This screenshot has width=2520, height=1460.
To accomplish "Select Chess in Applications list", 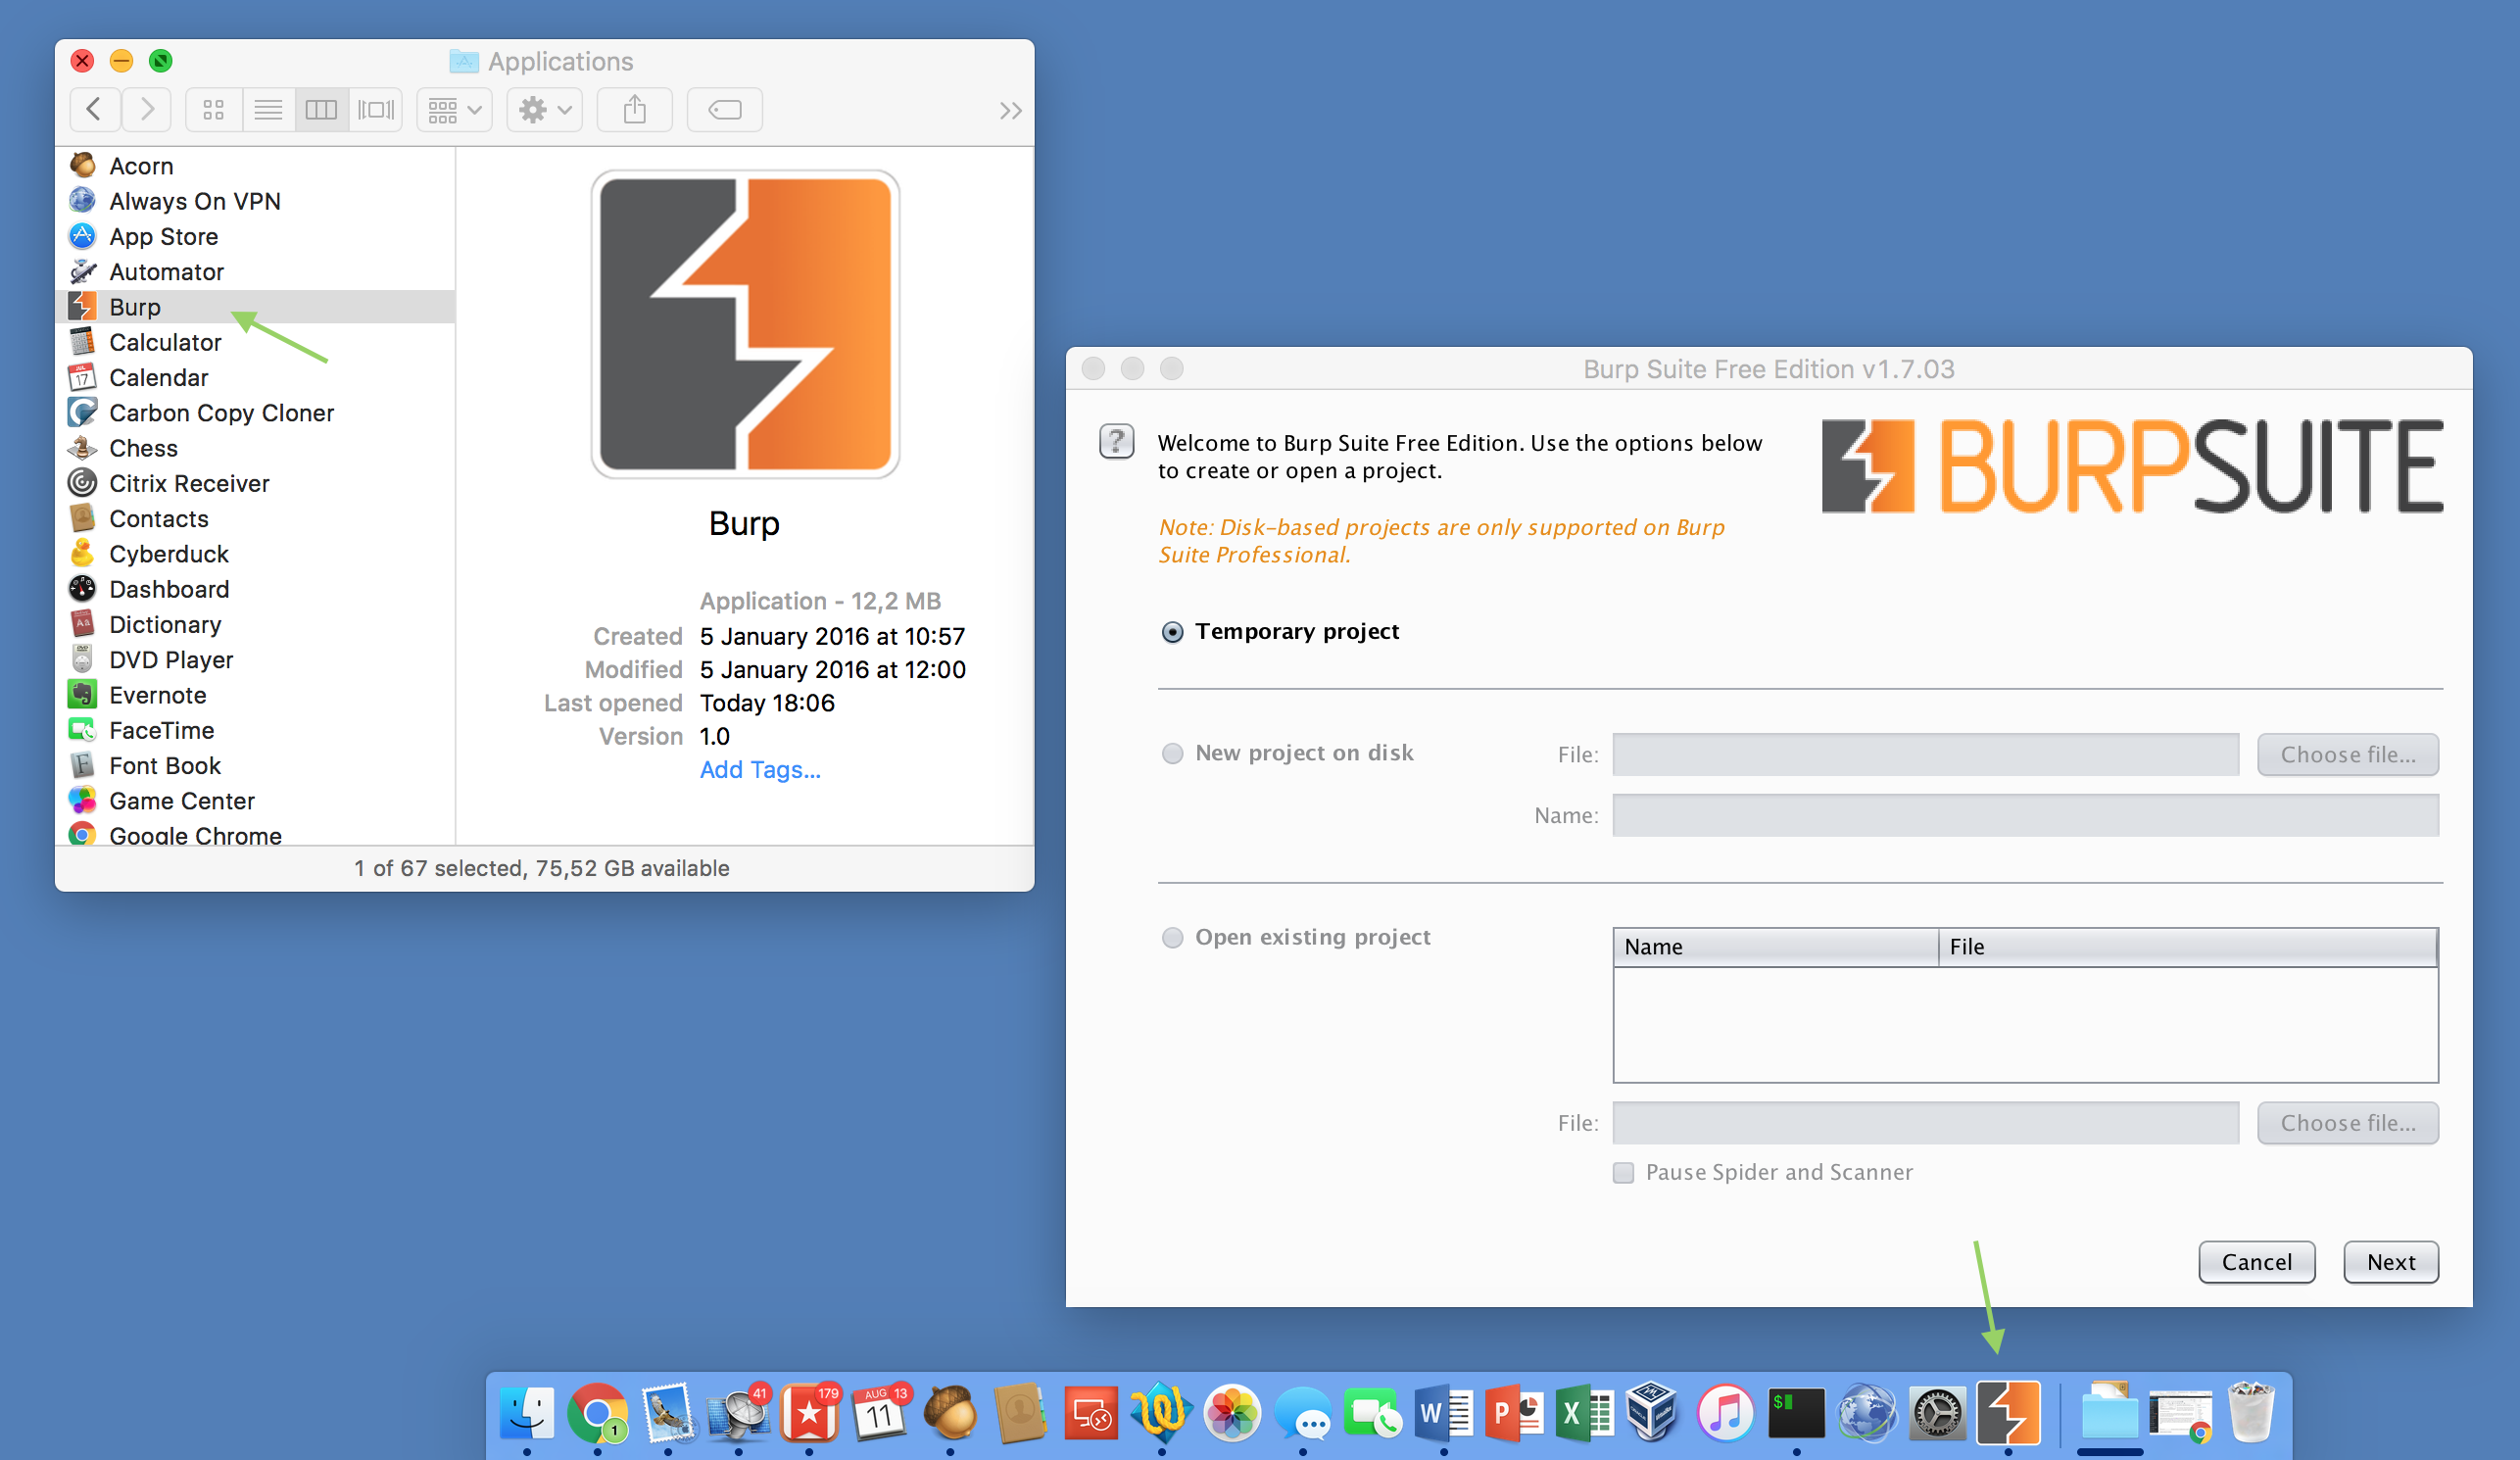I will tap(256, 448).
